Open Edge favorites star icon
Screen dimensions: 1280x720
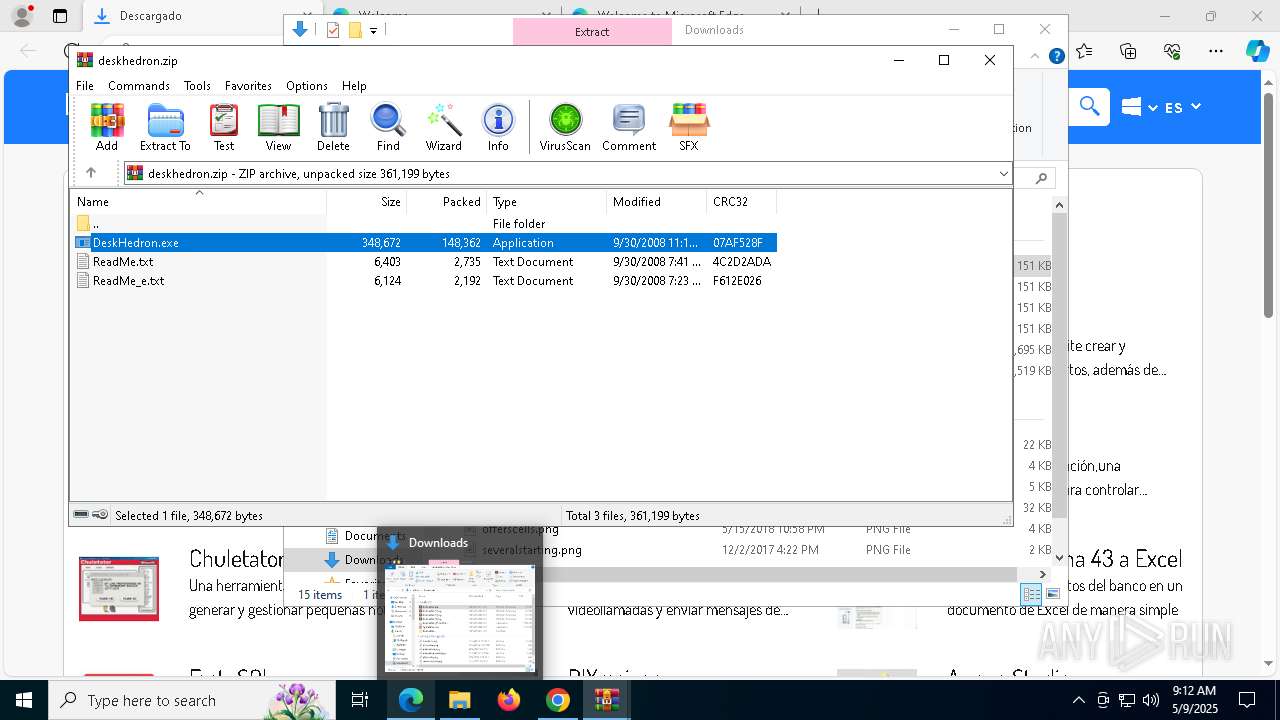[x=1085, y=51]
